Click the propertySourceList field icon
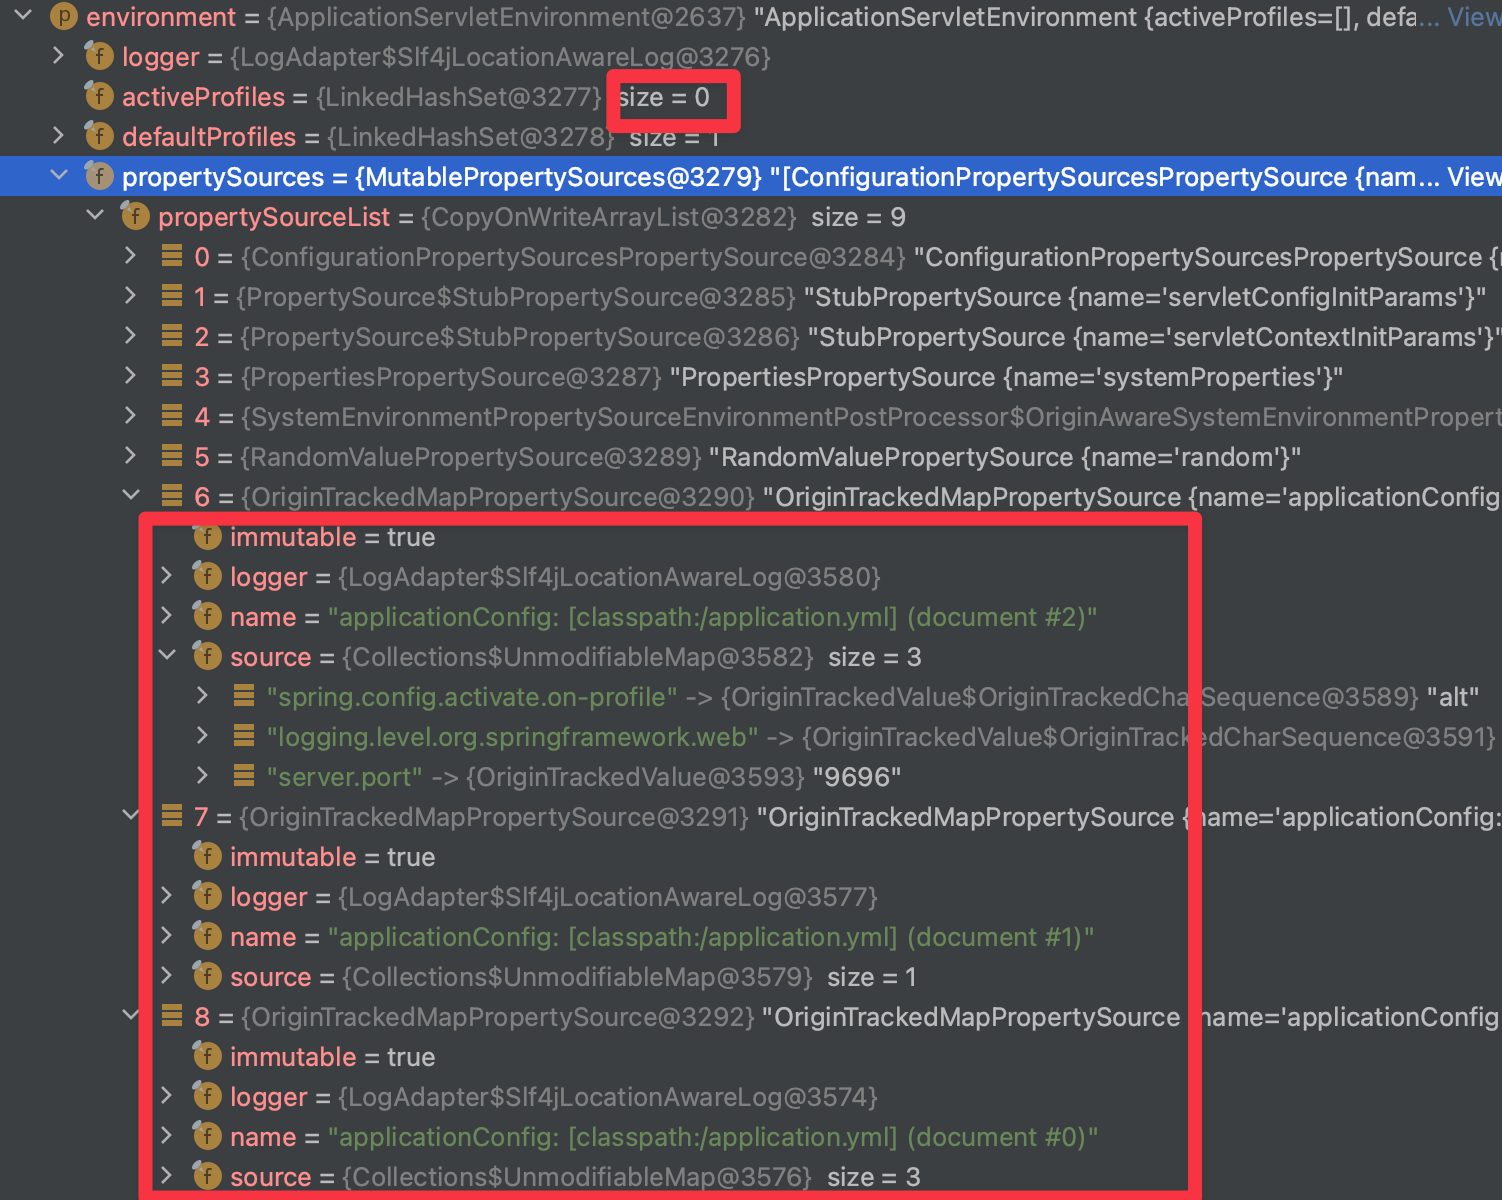Image resolution: width=1502 pixels, height=1200 pixels. click(x=135, y=217)
